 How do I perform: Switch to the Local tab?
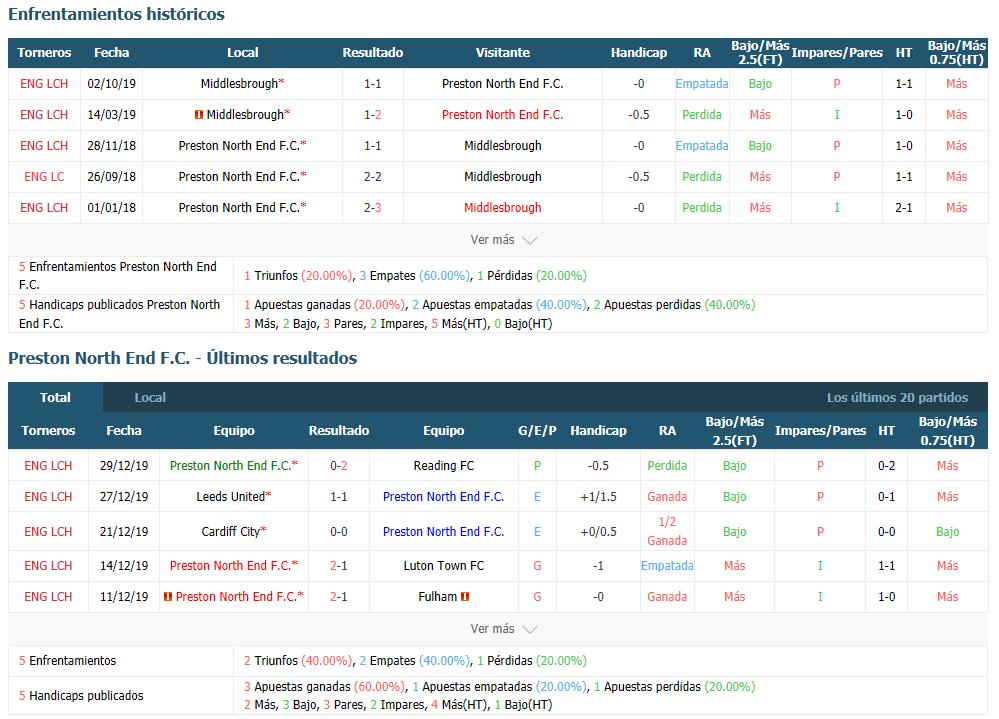[150, 397]
